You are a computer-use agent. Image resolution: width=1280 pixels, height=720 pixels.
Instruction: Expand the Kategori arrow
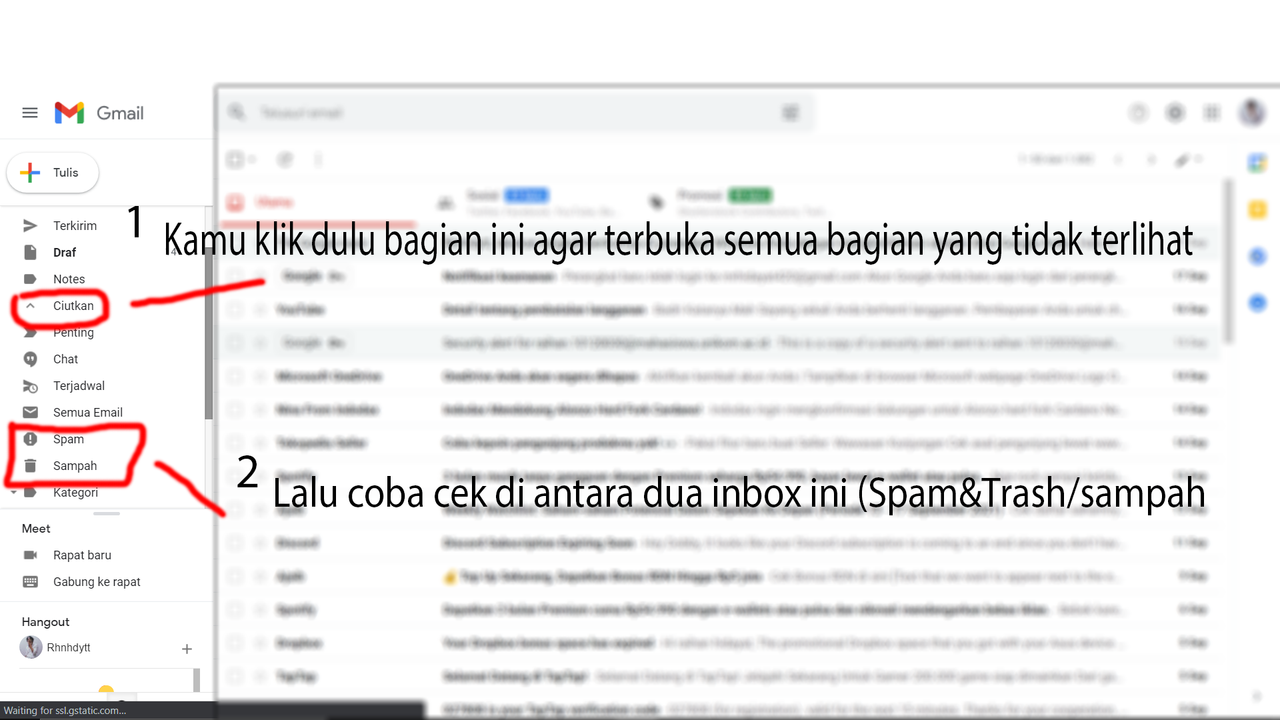point(13,492)
